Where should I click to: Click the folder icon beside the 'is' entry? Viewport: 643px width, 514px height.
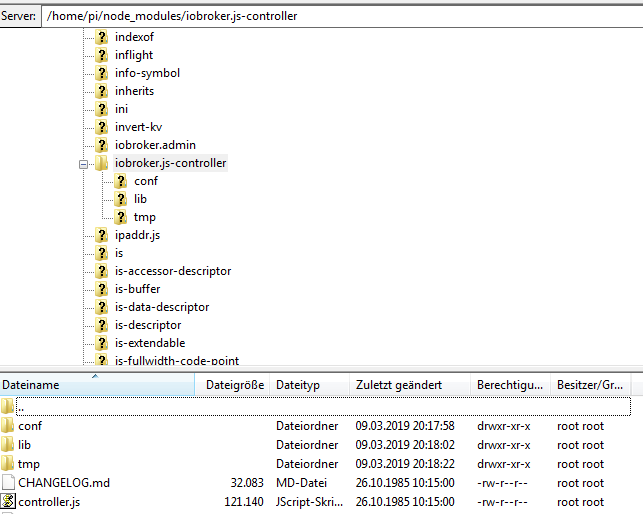click(x=101, y=254)
